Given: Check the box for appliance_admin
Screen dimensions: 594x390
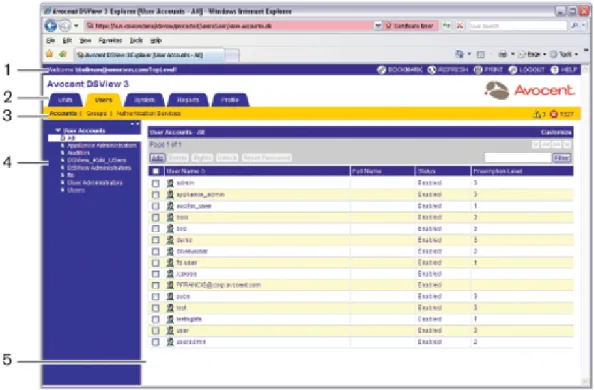Looking at the screenshot, I should click(155, 195).
